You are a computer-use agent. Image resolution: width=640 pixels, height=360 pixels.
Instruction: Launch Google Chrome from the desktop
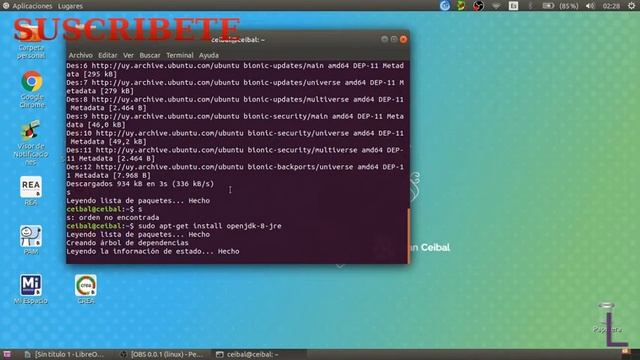(32, 89)
